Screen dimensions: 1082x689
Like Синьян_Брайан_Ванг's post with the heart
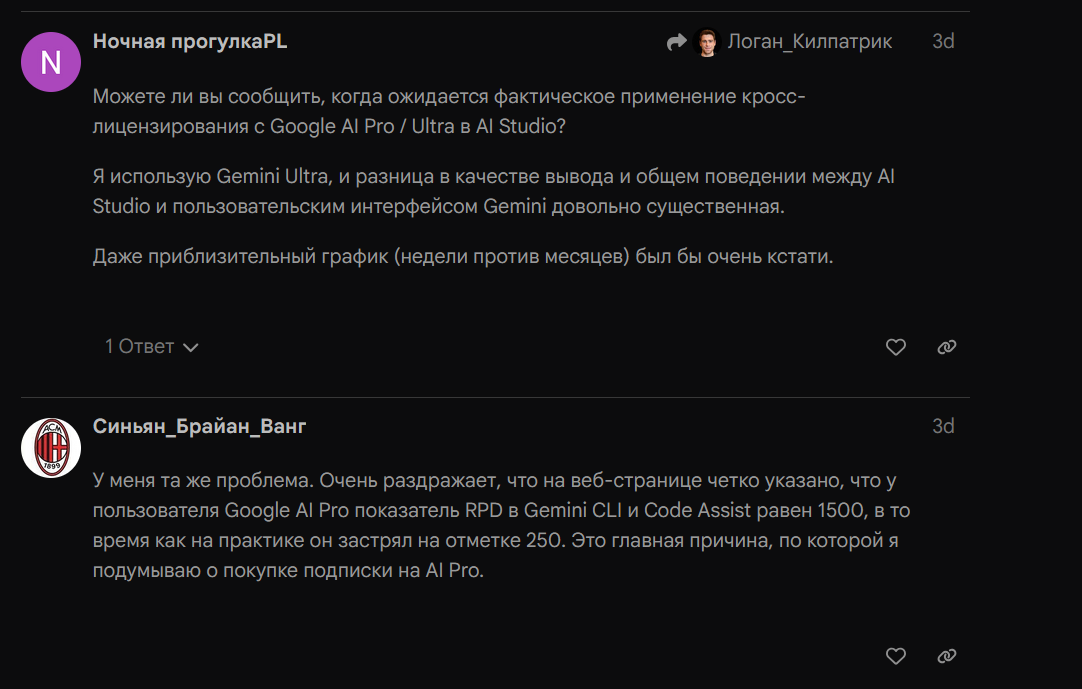coord(896,656)
